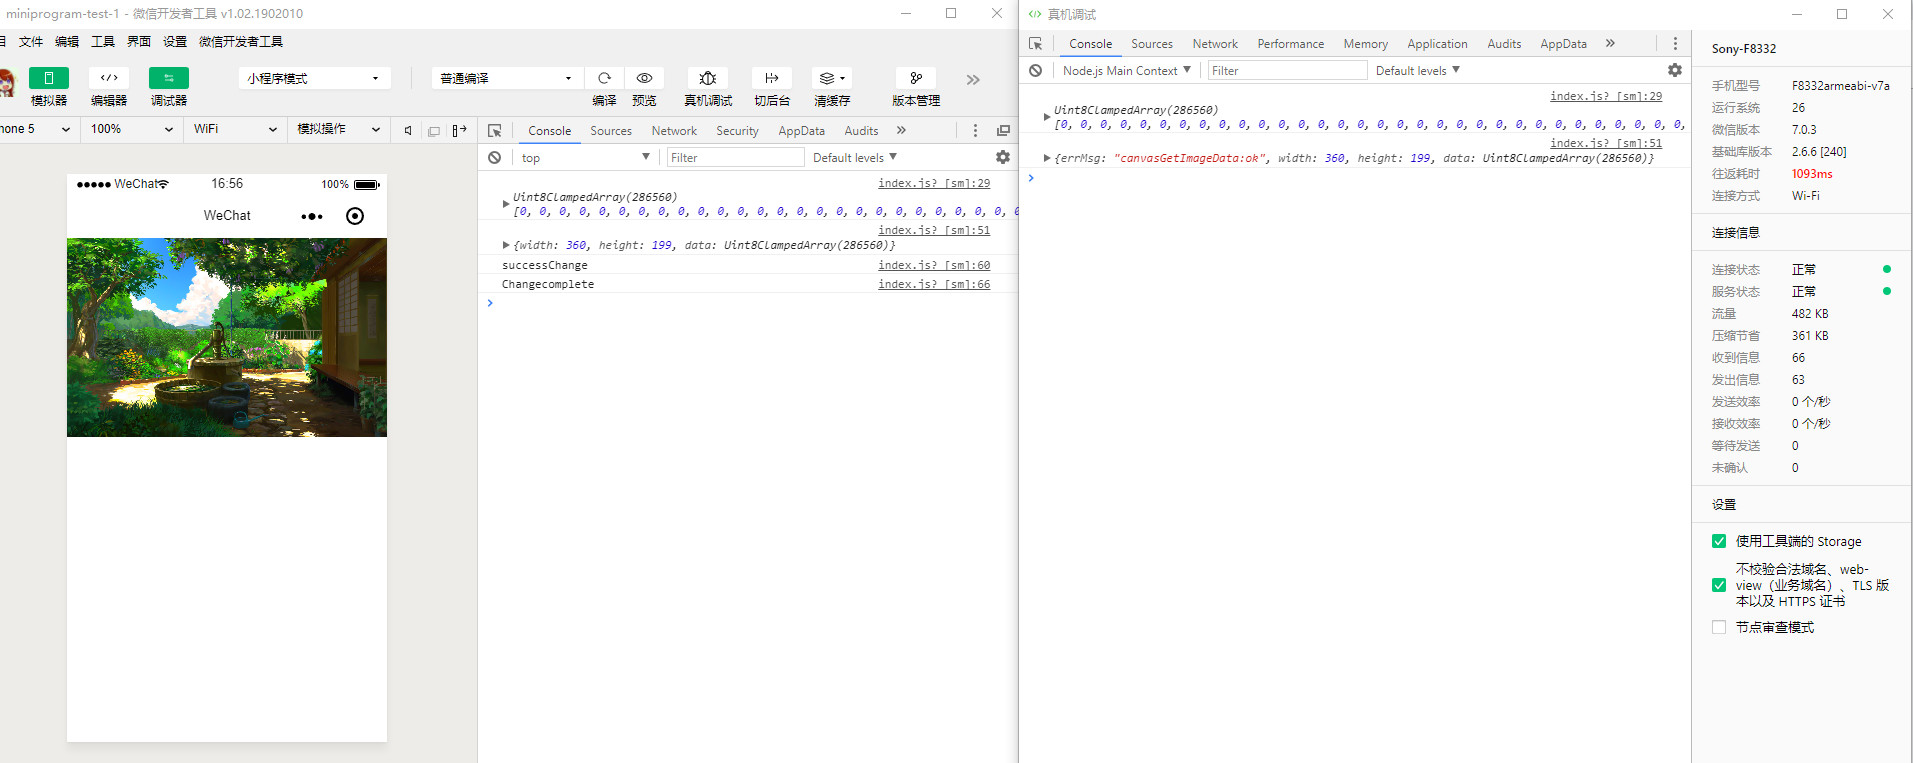
Task: Open the 模拟操作 dropdown
Action: coord(338,129)
